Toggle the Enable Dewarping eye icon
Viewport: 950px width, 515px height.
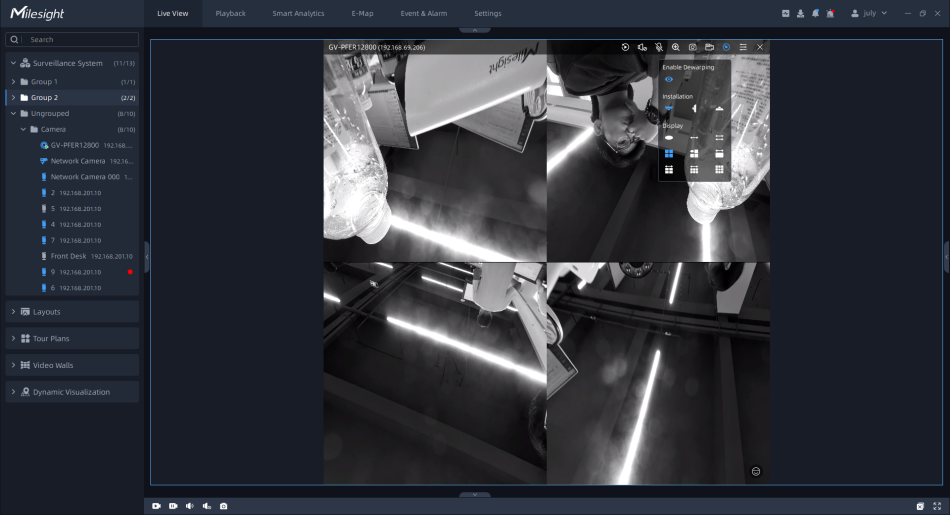669,79
